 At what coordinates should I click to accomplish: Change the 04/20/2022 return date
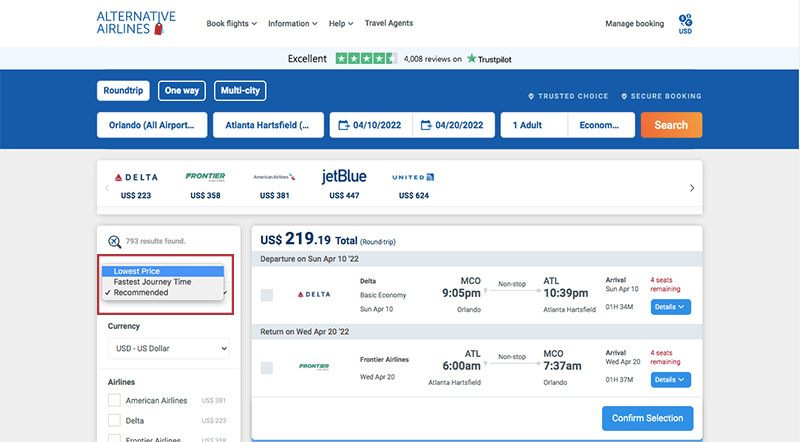[x=454, y=125]
